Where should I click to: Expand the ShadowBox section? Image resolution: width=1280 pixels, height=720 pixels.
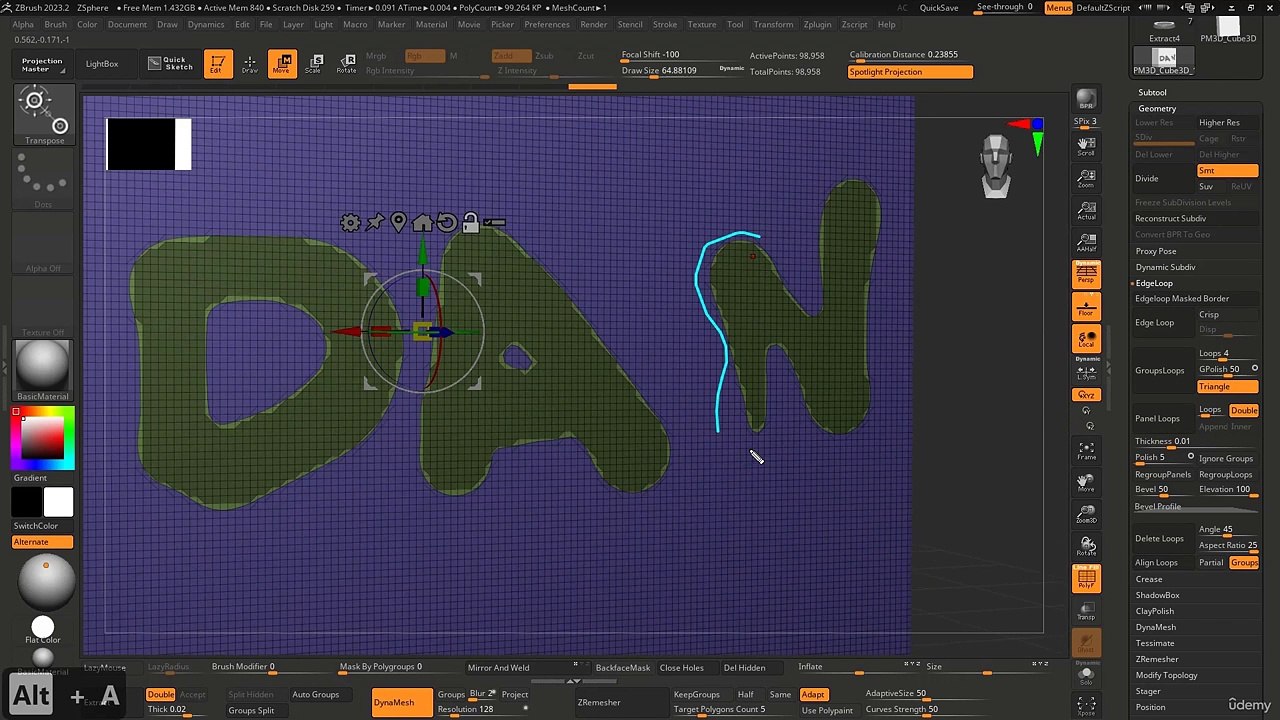(1157, 595)
